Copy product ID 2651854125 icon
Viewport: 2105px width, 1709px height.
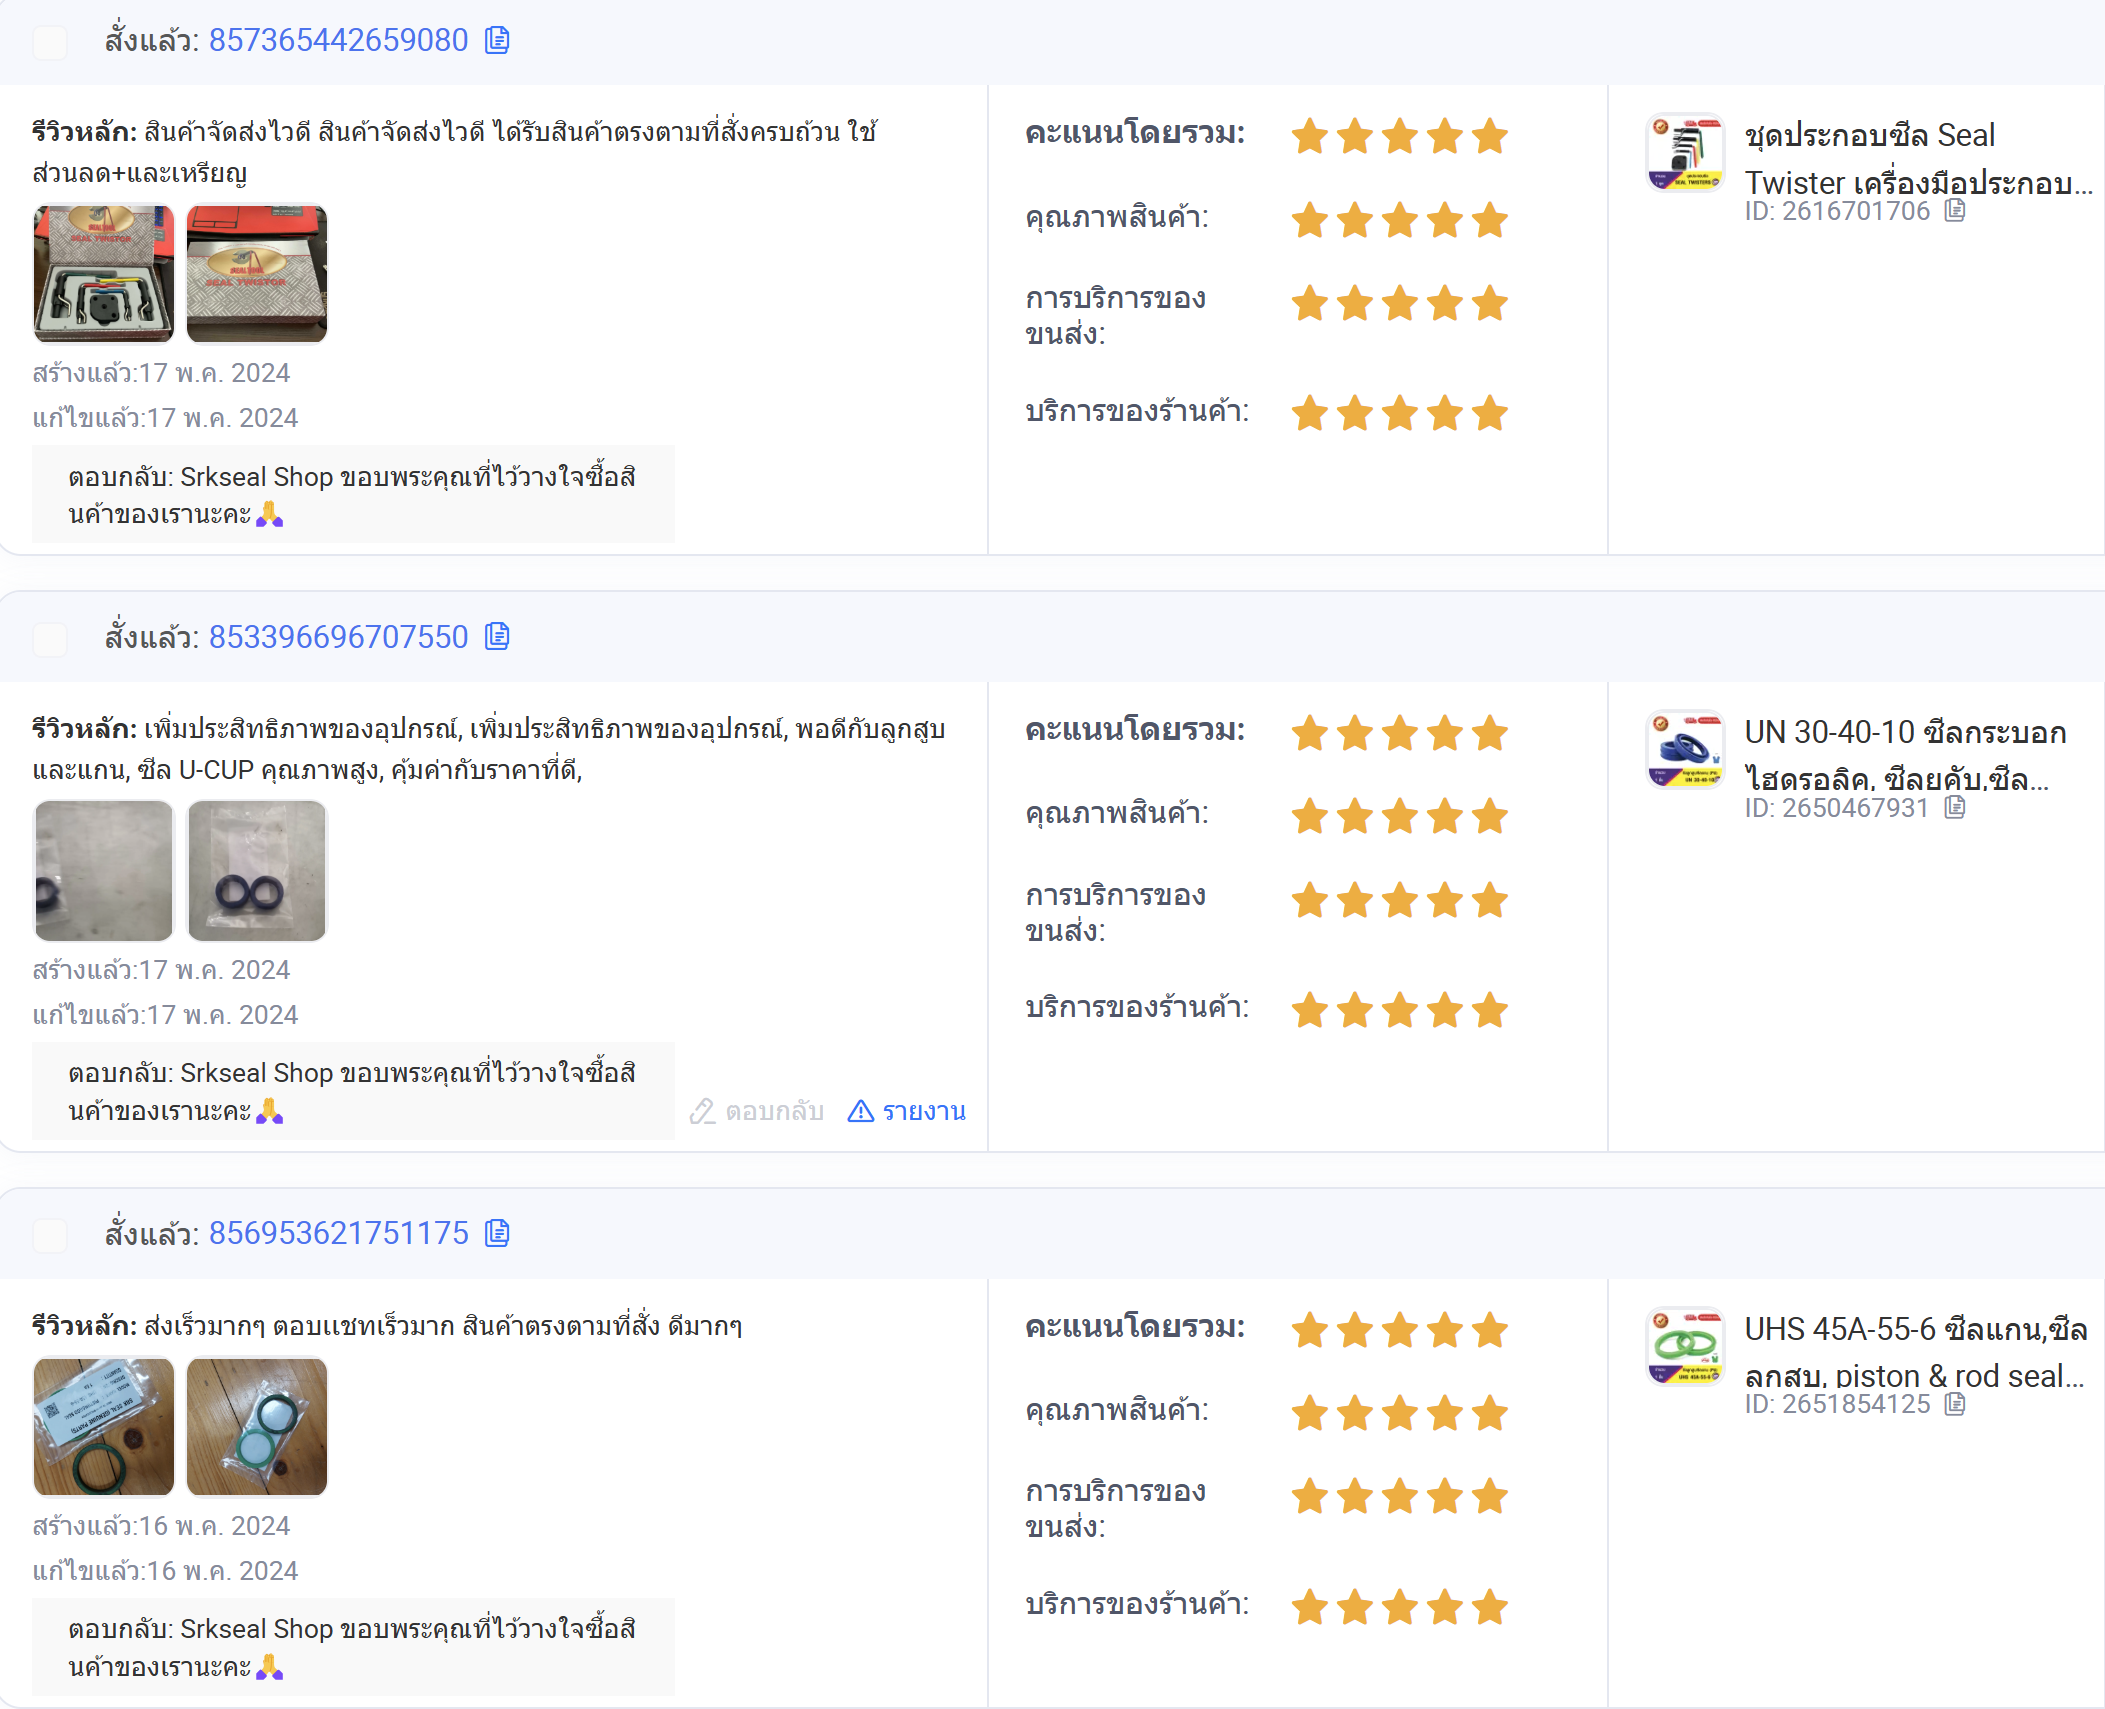[x=1955, y=1404]
